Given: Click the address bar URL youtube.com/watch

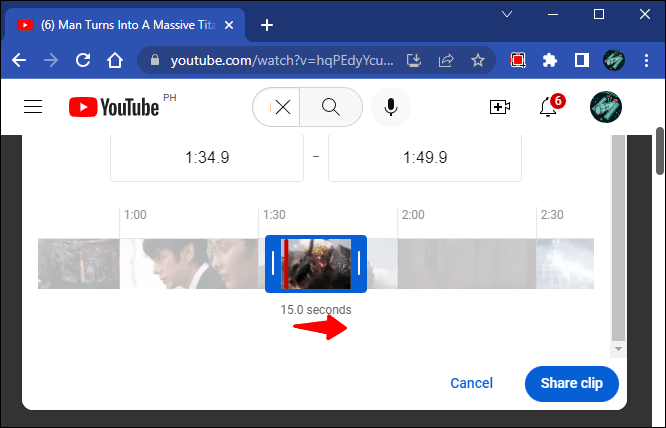Looking at the screenshot, I should pyautogui.click(x=282, y=60).
